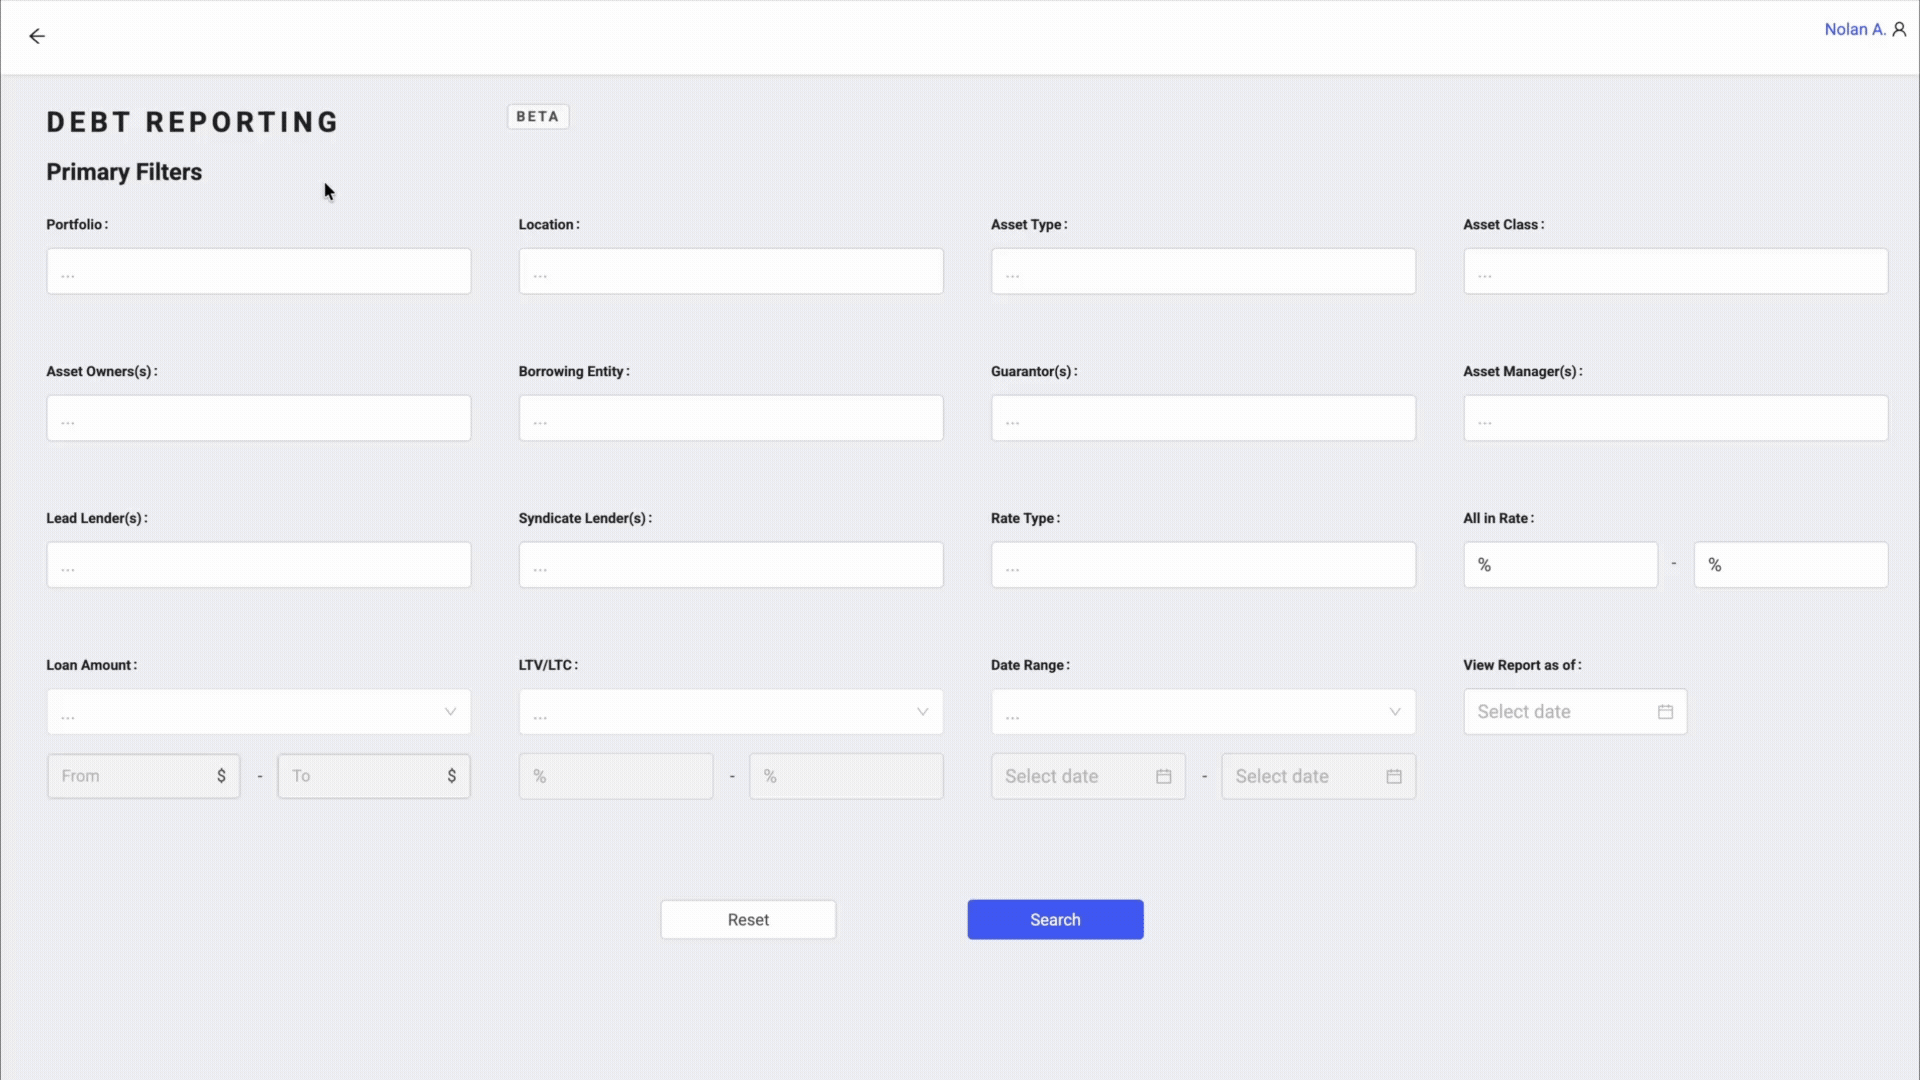Expand the Loan Amount dropdown
1920x1080 pixels.
[x=451, y=711]
